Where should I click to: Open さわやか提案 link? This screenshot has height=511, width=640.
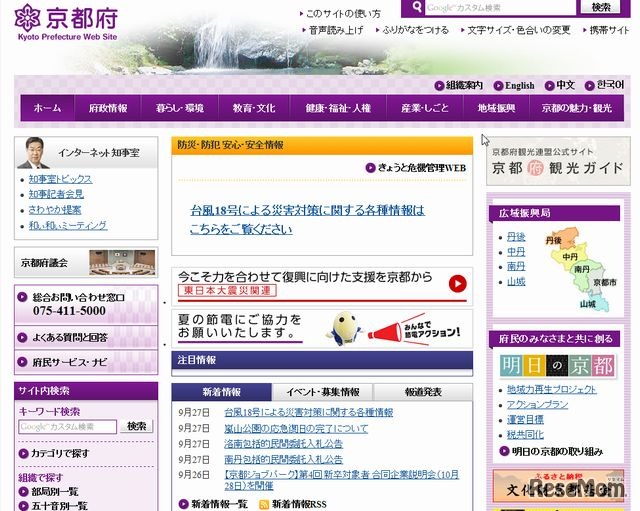click(x=55, y=210)
